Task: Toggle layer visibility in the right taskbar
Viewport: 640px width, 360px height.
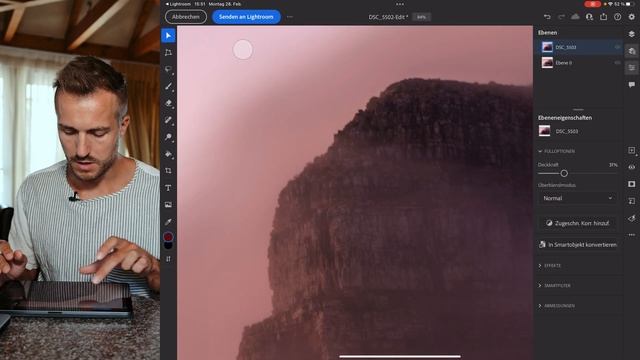Action: click(x=632, y=167)
